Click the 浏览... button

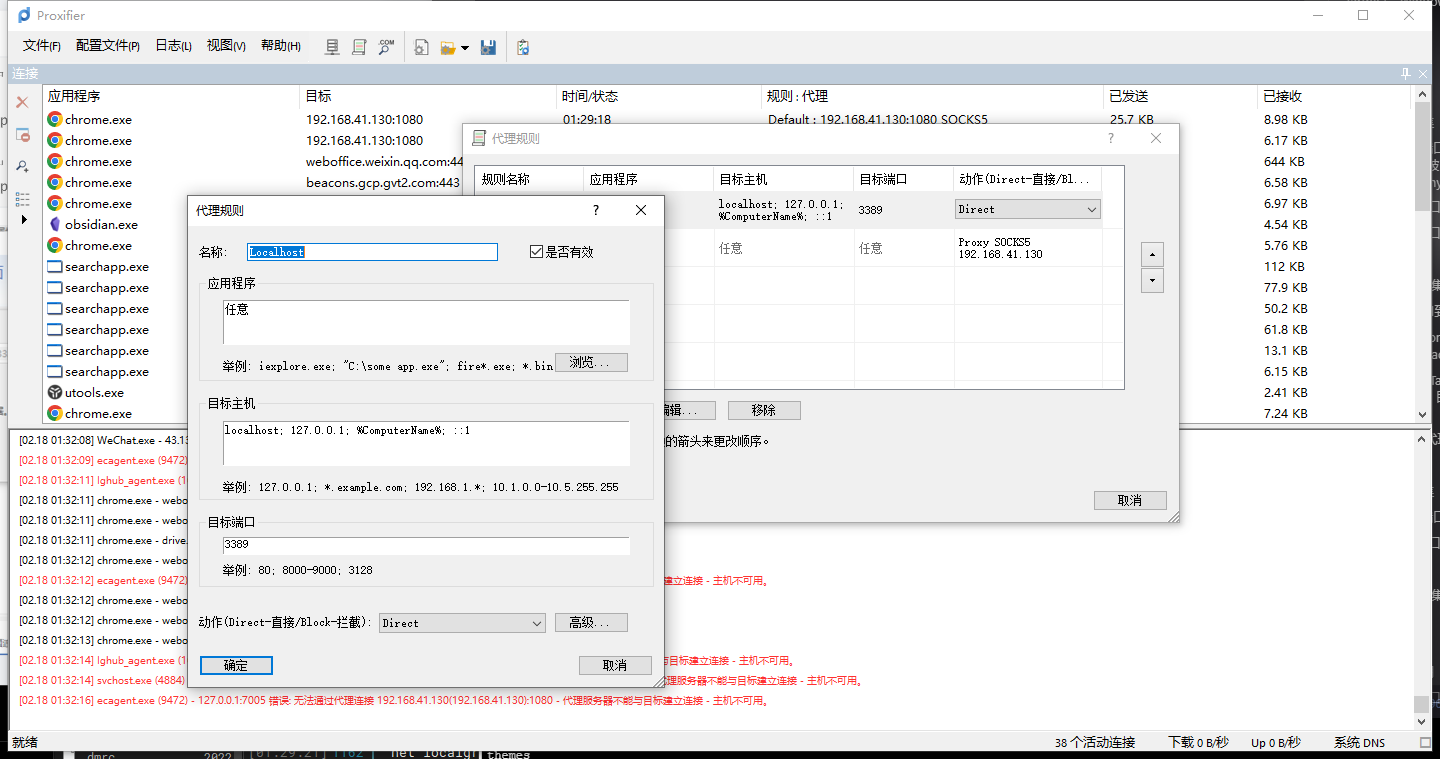[x=591, y=362]
